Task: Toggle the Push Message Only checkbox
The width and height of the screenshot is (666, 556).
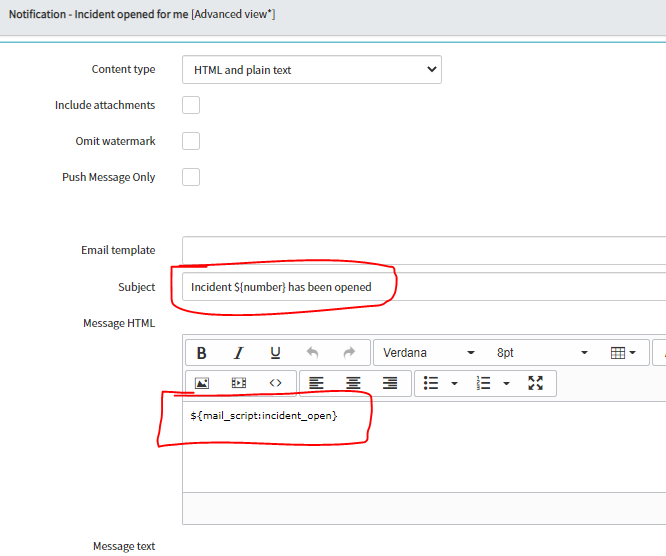Action: [x=191, y=177]
